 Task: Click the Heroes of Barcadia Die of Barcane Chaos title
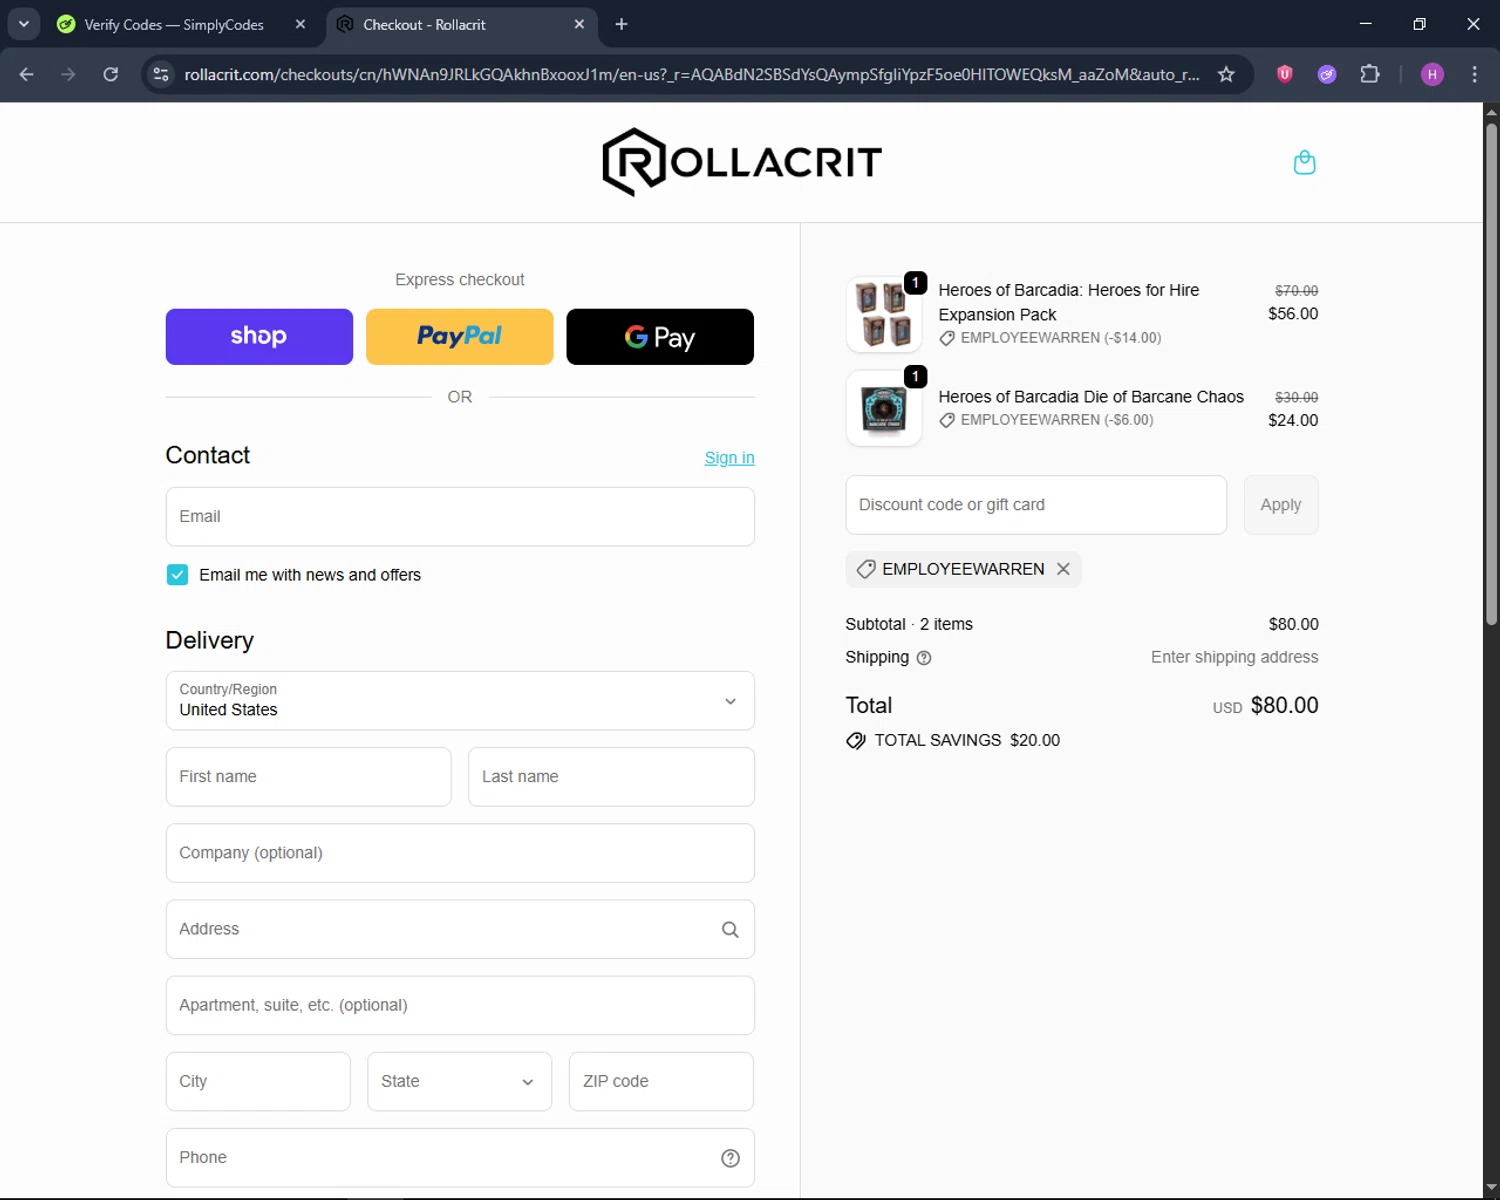click(x=1091, y=397)
